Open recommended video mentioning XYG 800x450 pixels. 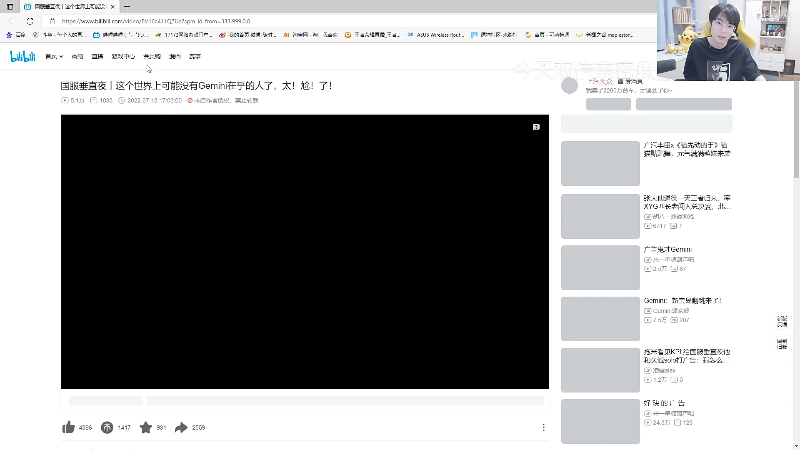(687, 202)
